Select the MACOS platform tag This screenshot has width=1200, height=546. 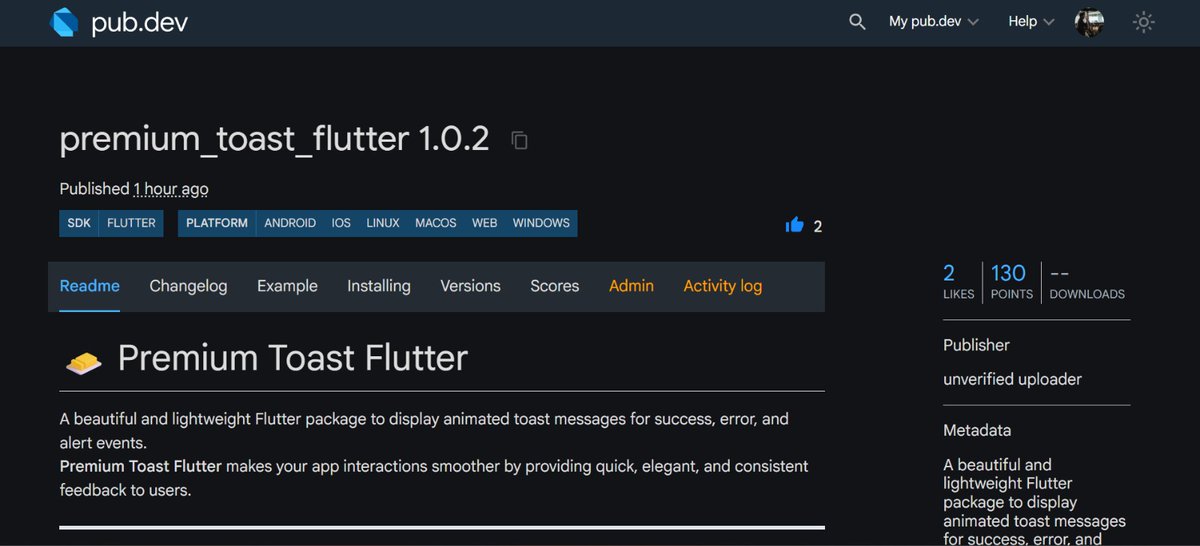(x=436, y=223)
